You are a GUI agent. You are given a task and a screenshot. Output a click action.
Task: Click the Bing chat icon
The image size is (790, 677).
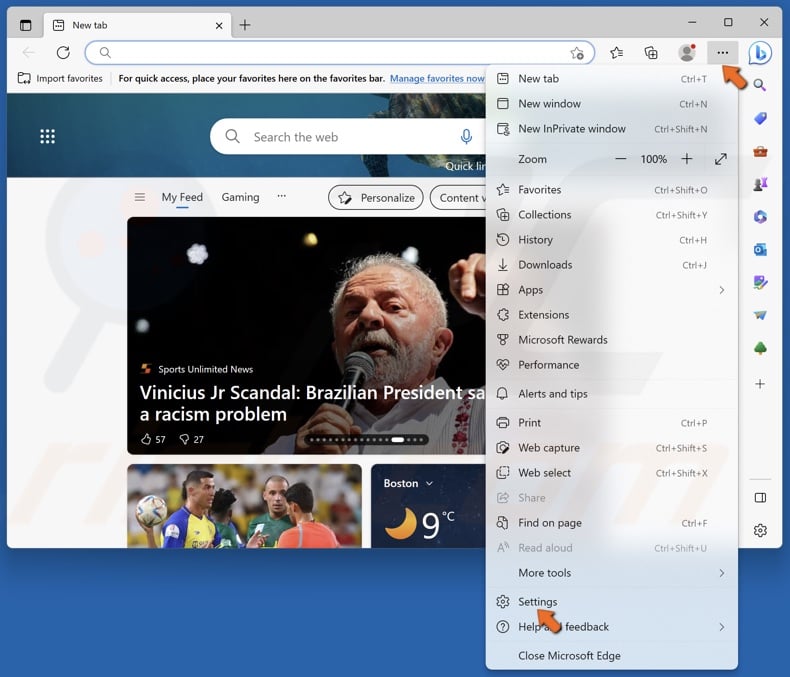760,52
